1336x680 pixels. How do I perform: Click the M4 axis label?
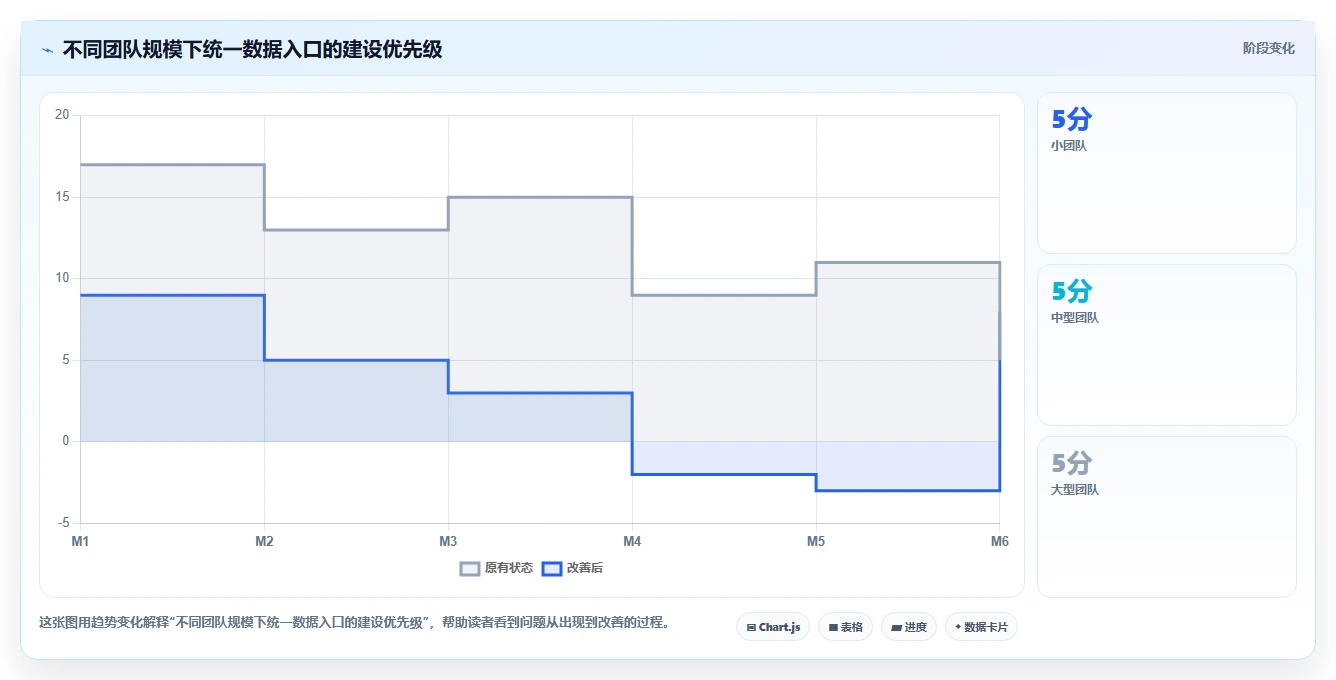tap(632, 541)
